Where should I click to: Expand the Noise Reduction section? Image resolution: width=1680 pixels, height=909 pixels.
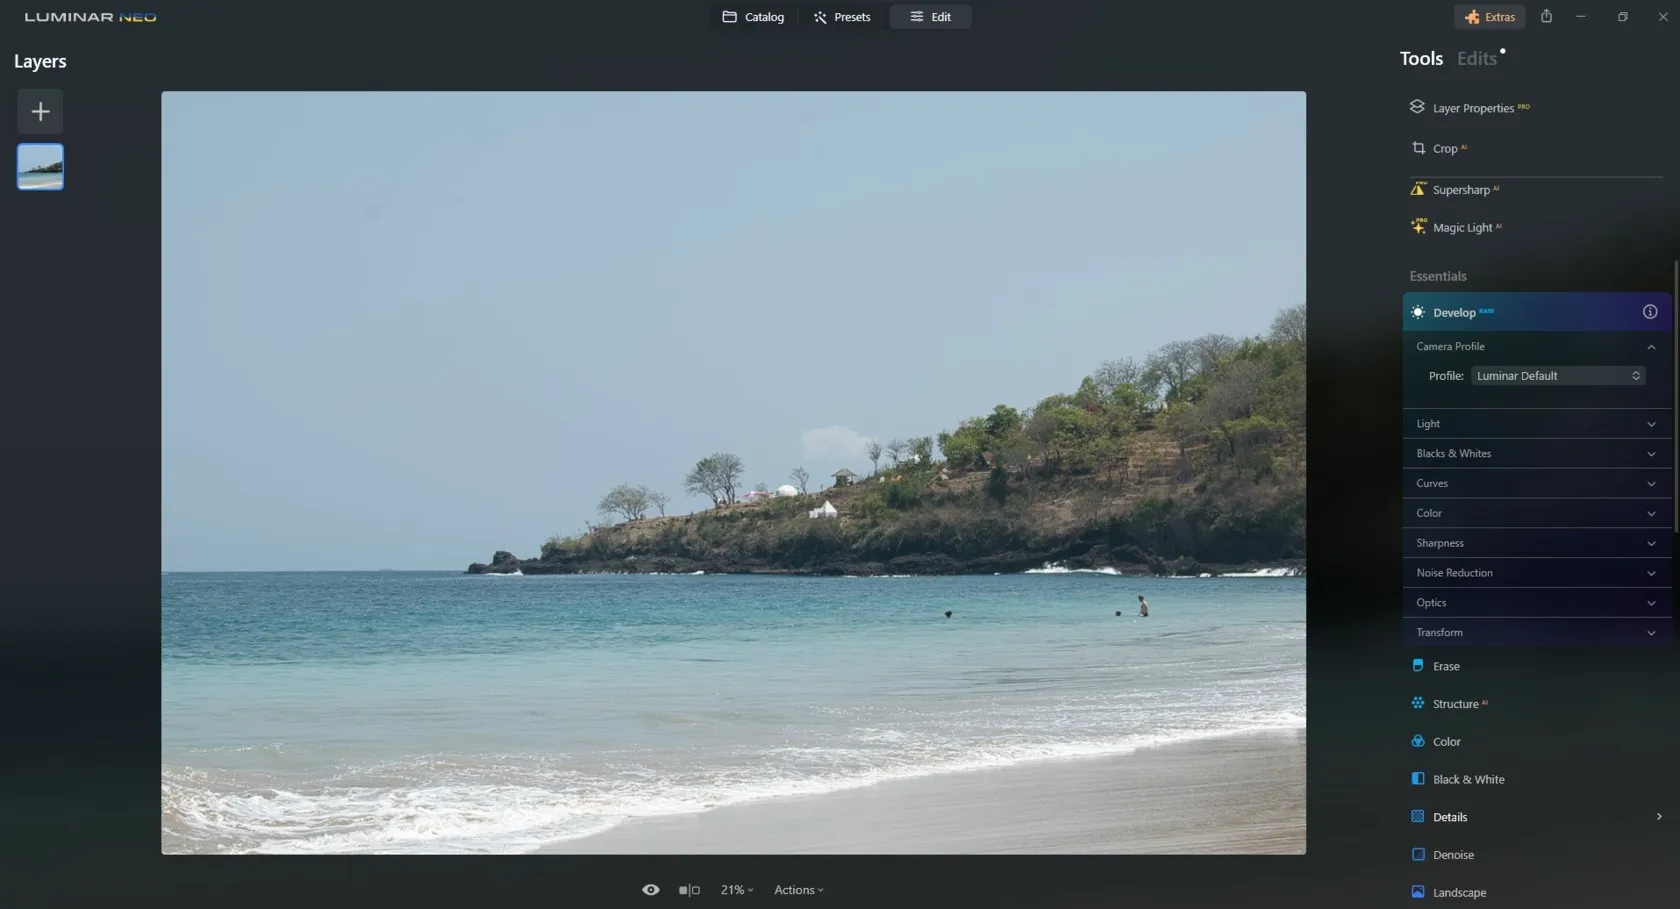[x=1535, y=573]
